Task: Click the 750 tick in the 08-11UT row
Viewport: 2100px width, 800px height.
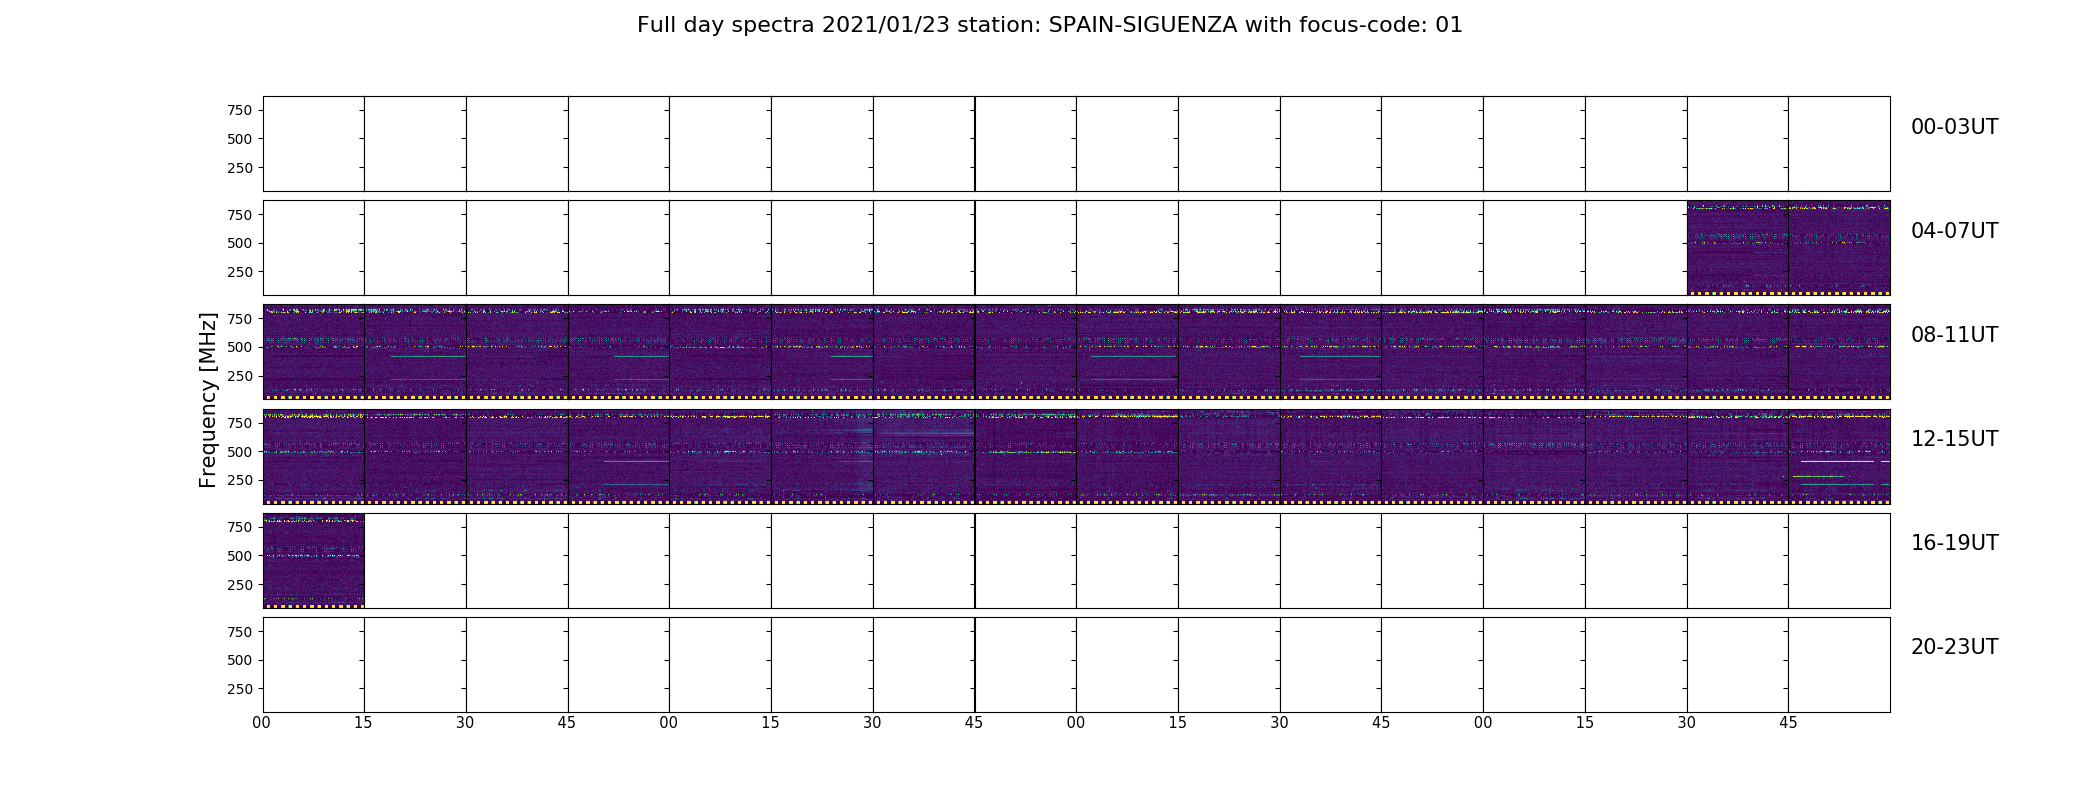Action: pyautogui.click(x=240, y=319)
